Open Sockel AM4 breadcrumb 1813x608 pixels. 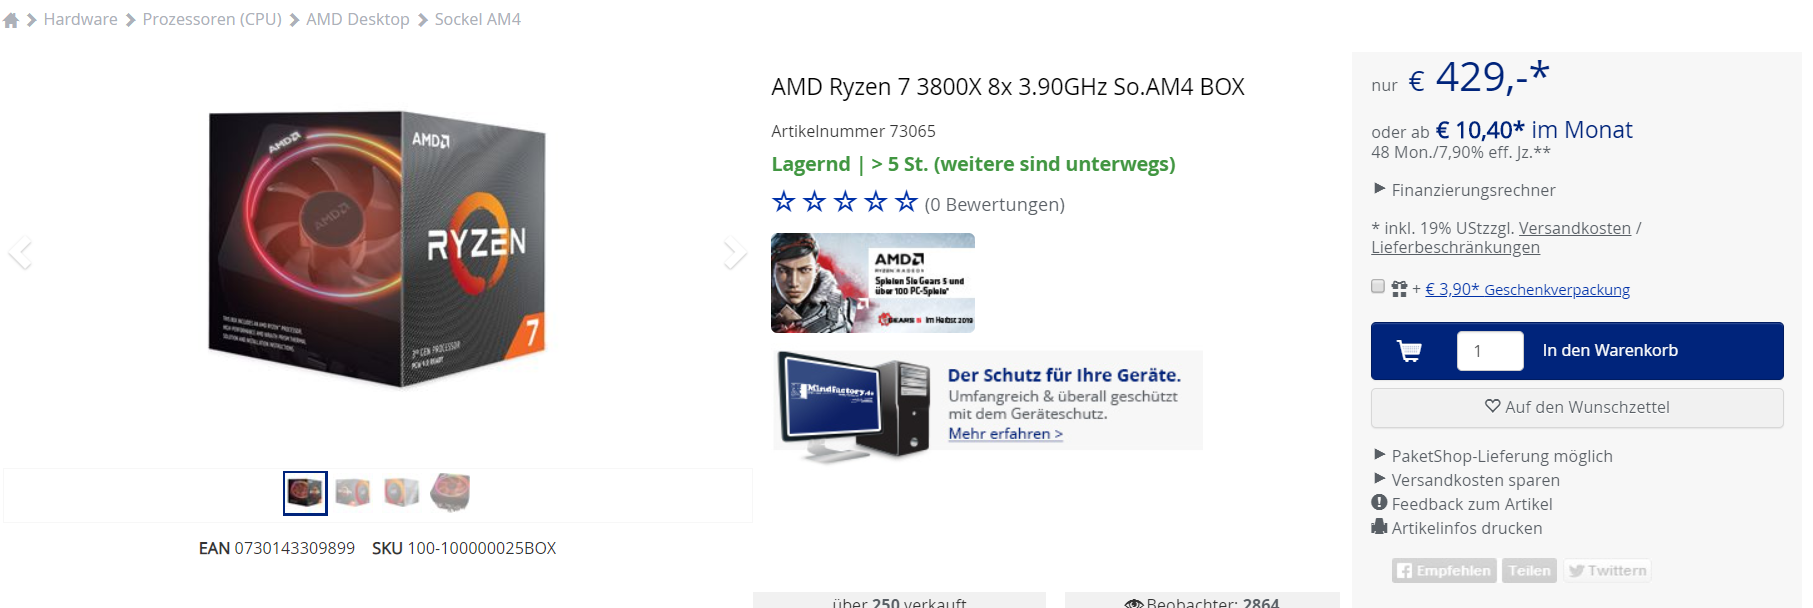477,19
